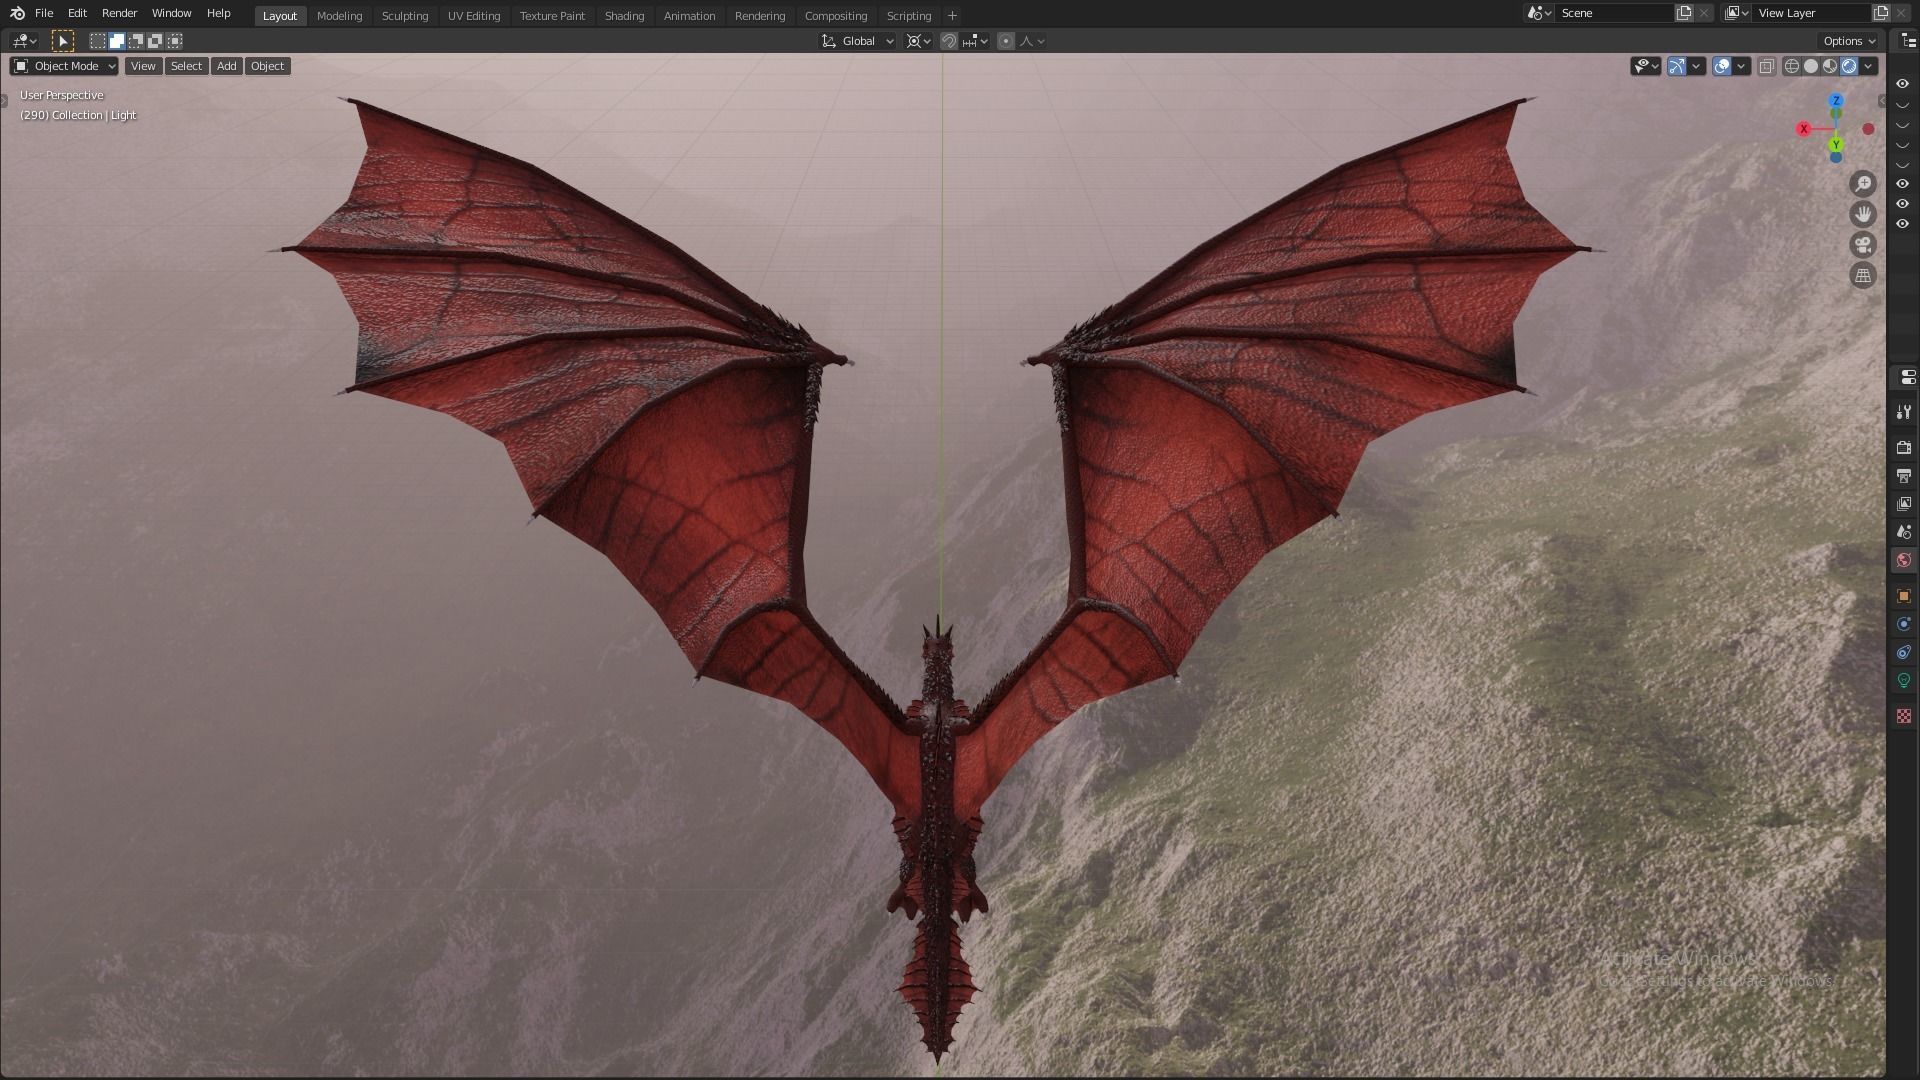
Task: Create a new scene with copy icon
Action: (1684, 13)
